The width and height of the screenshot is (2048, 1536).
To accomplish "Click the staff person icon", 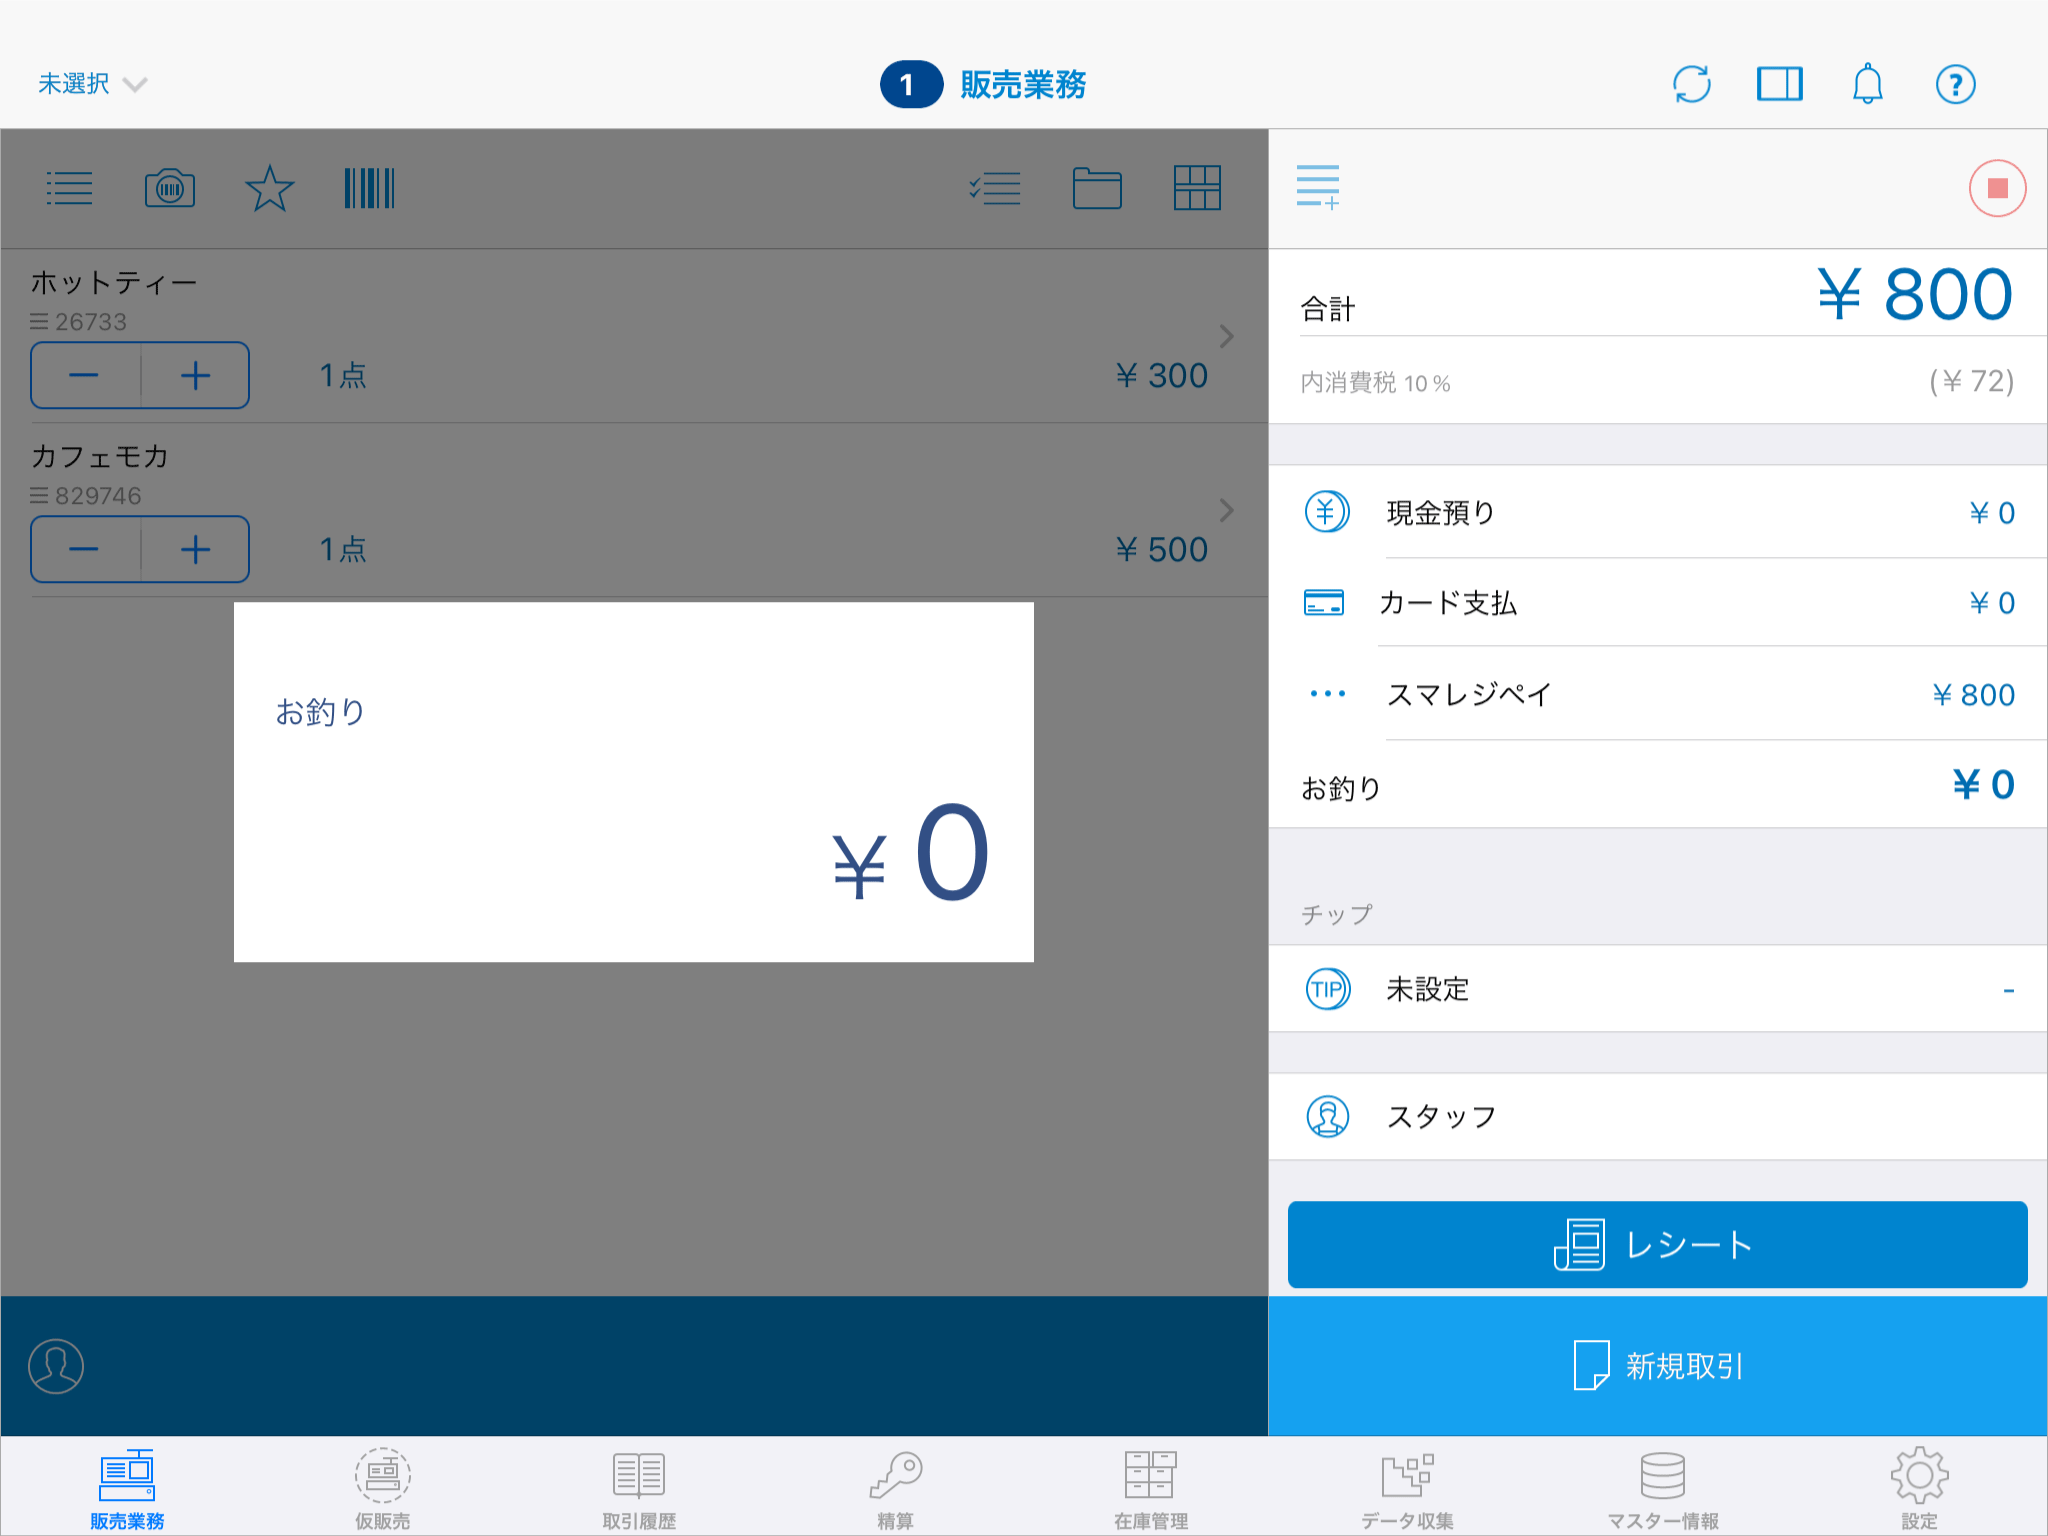I will click(x=1328, y=1116).
